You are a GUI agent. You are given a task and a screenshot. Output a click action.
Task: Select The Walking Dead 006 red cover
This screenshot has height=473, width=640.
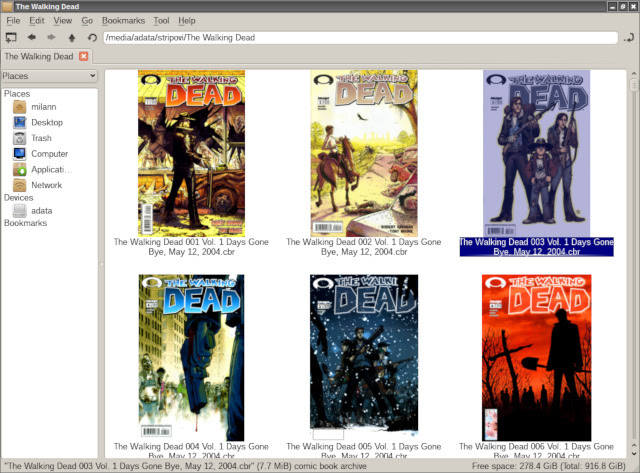point(535,357)
